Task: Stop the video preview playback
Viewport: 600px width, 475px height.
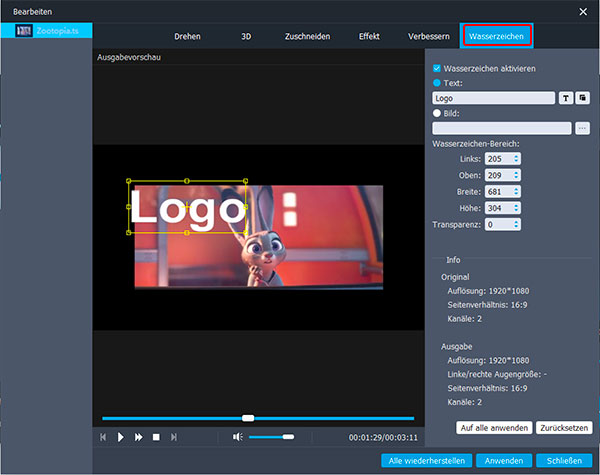Action: pos(156,437)
